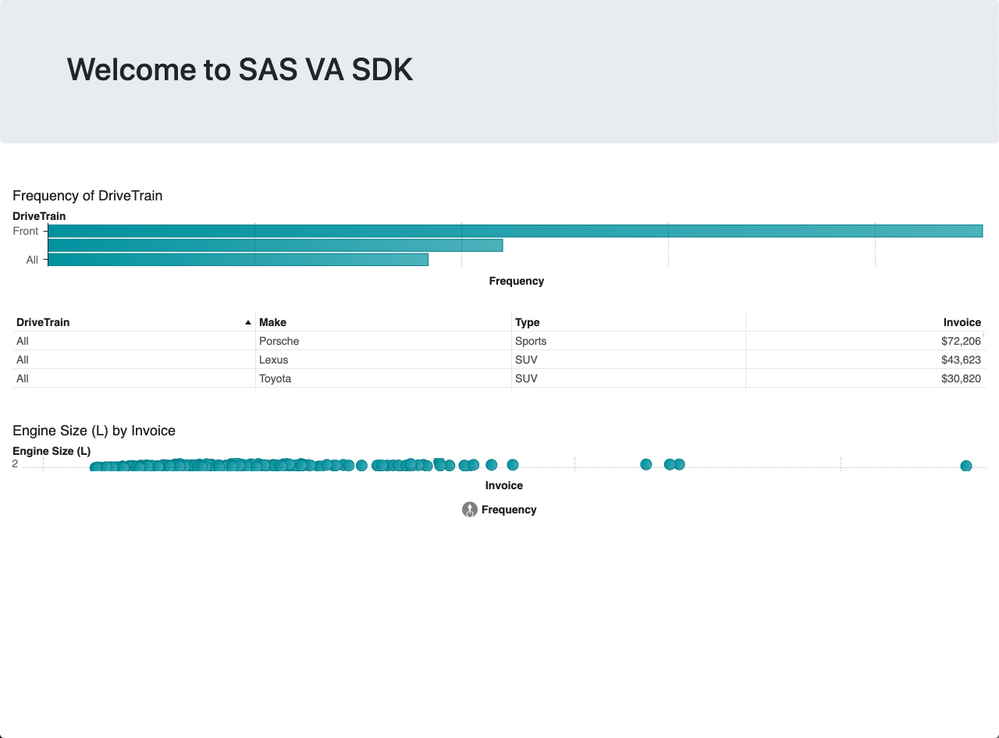The image size is (999, 738).
Task: Select the Porsche row in the table
Action: click(279, 341)
